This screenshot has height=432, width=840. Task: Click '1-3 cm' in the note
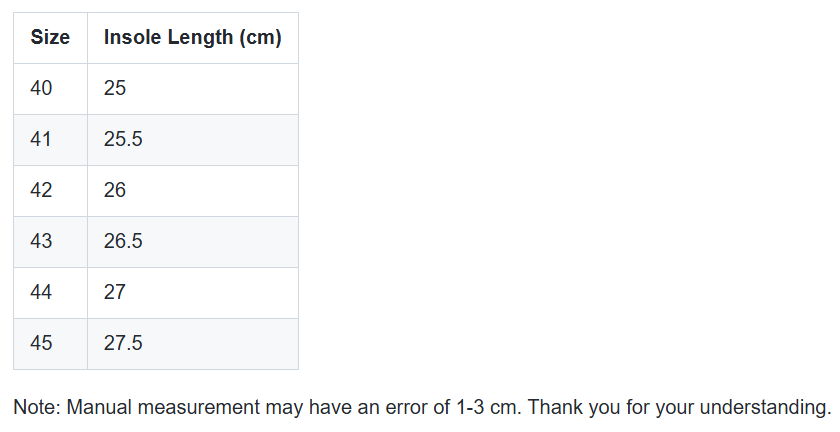pos(488,407)
